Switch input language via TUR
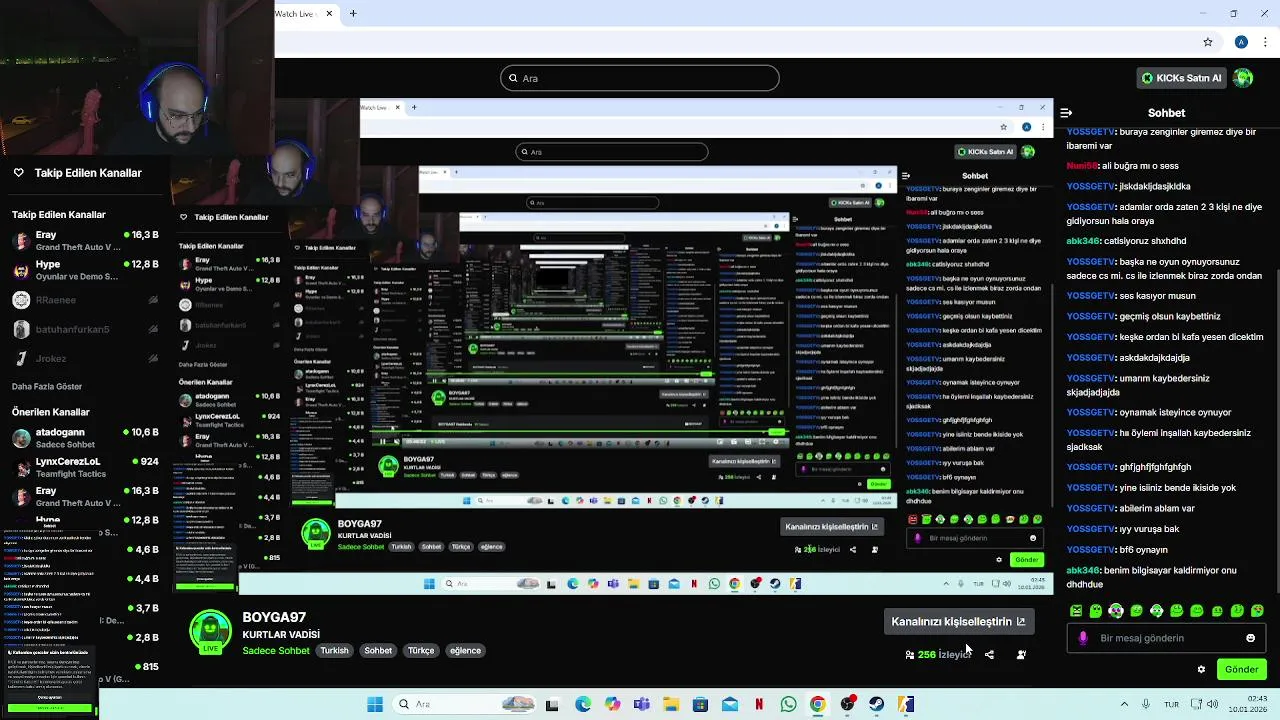This screenshot has height=720, width=1280. (x=1171, y=704)
